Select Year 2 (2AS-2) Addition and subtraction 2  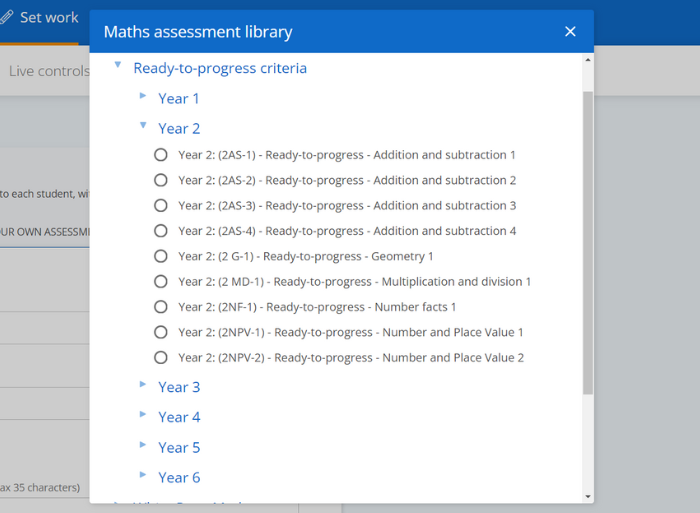point(161,180)
